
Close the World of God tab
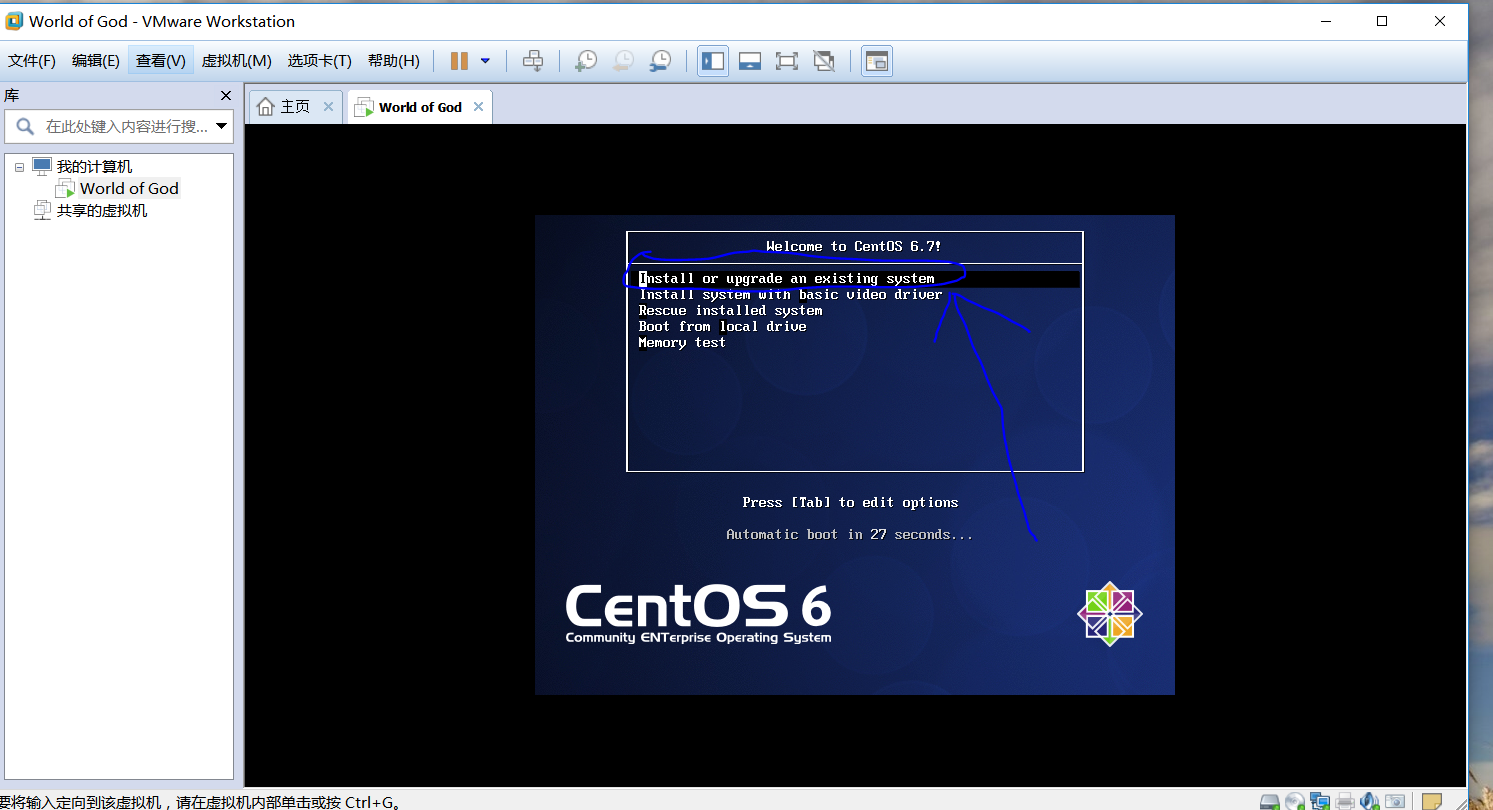coord(478,107)
